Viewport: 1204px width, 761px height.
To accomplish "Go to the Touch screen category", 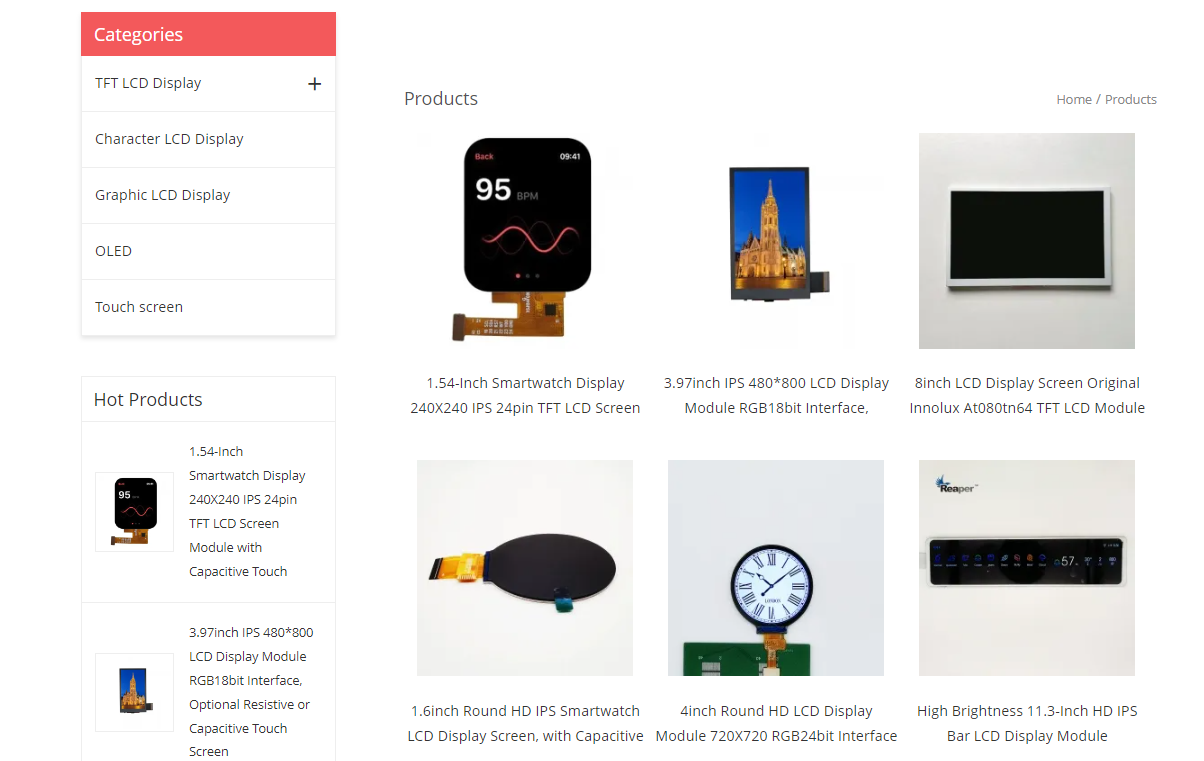I will 139,307.
